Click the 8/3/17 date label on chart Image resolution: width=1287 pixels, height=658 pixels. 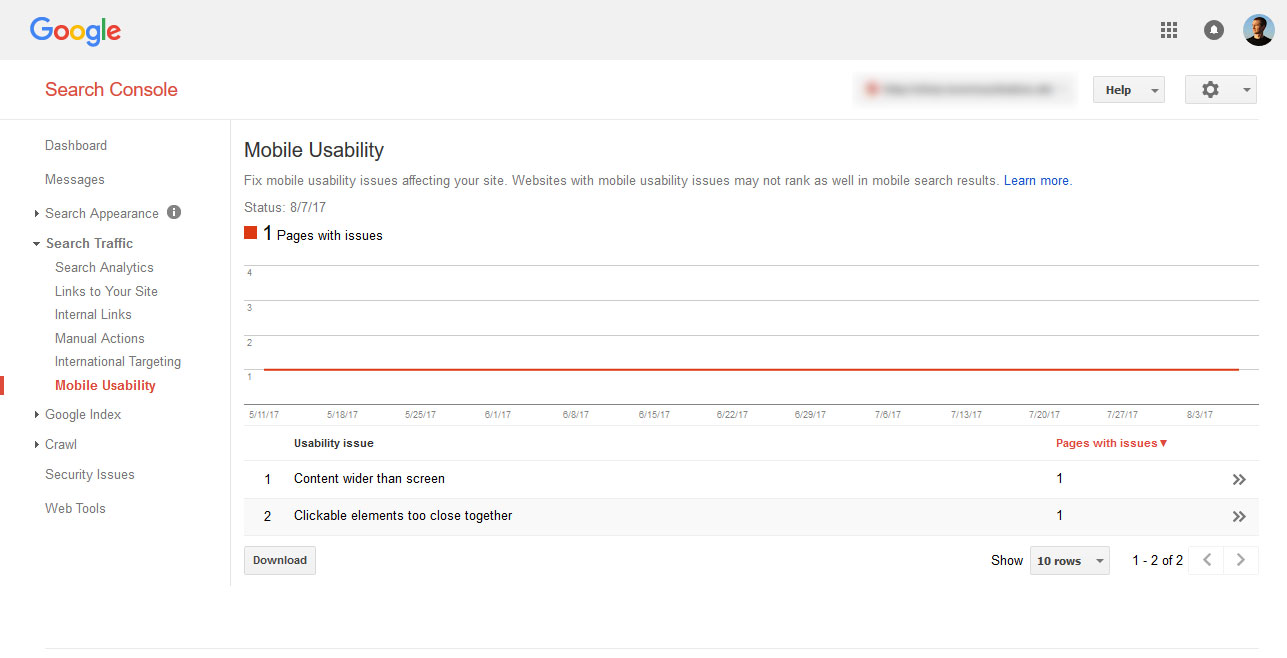pos(1200,414)
